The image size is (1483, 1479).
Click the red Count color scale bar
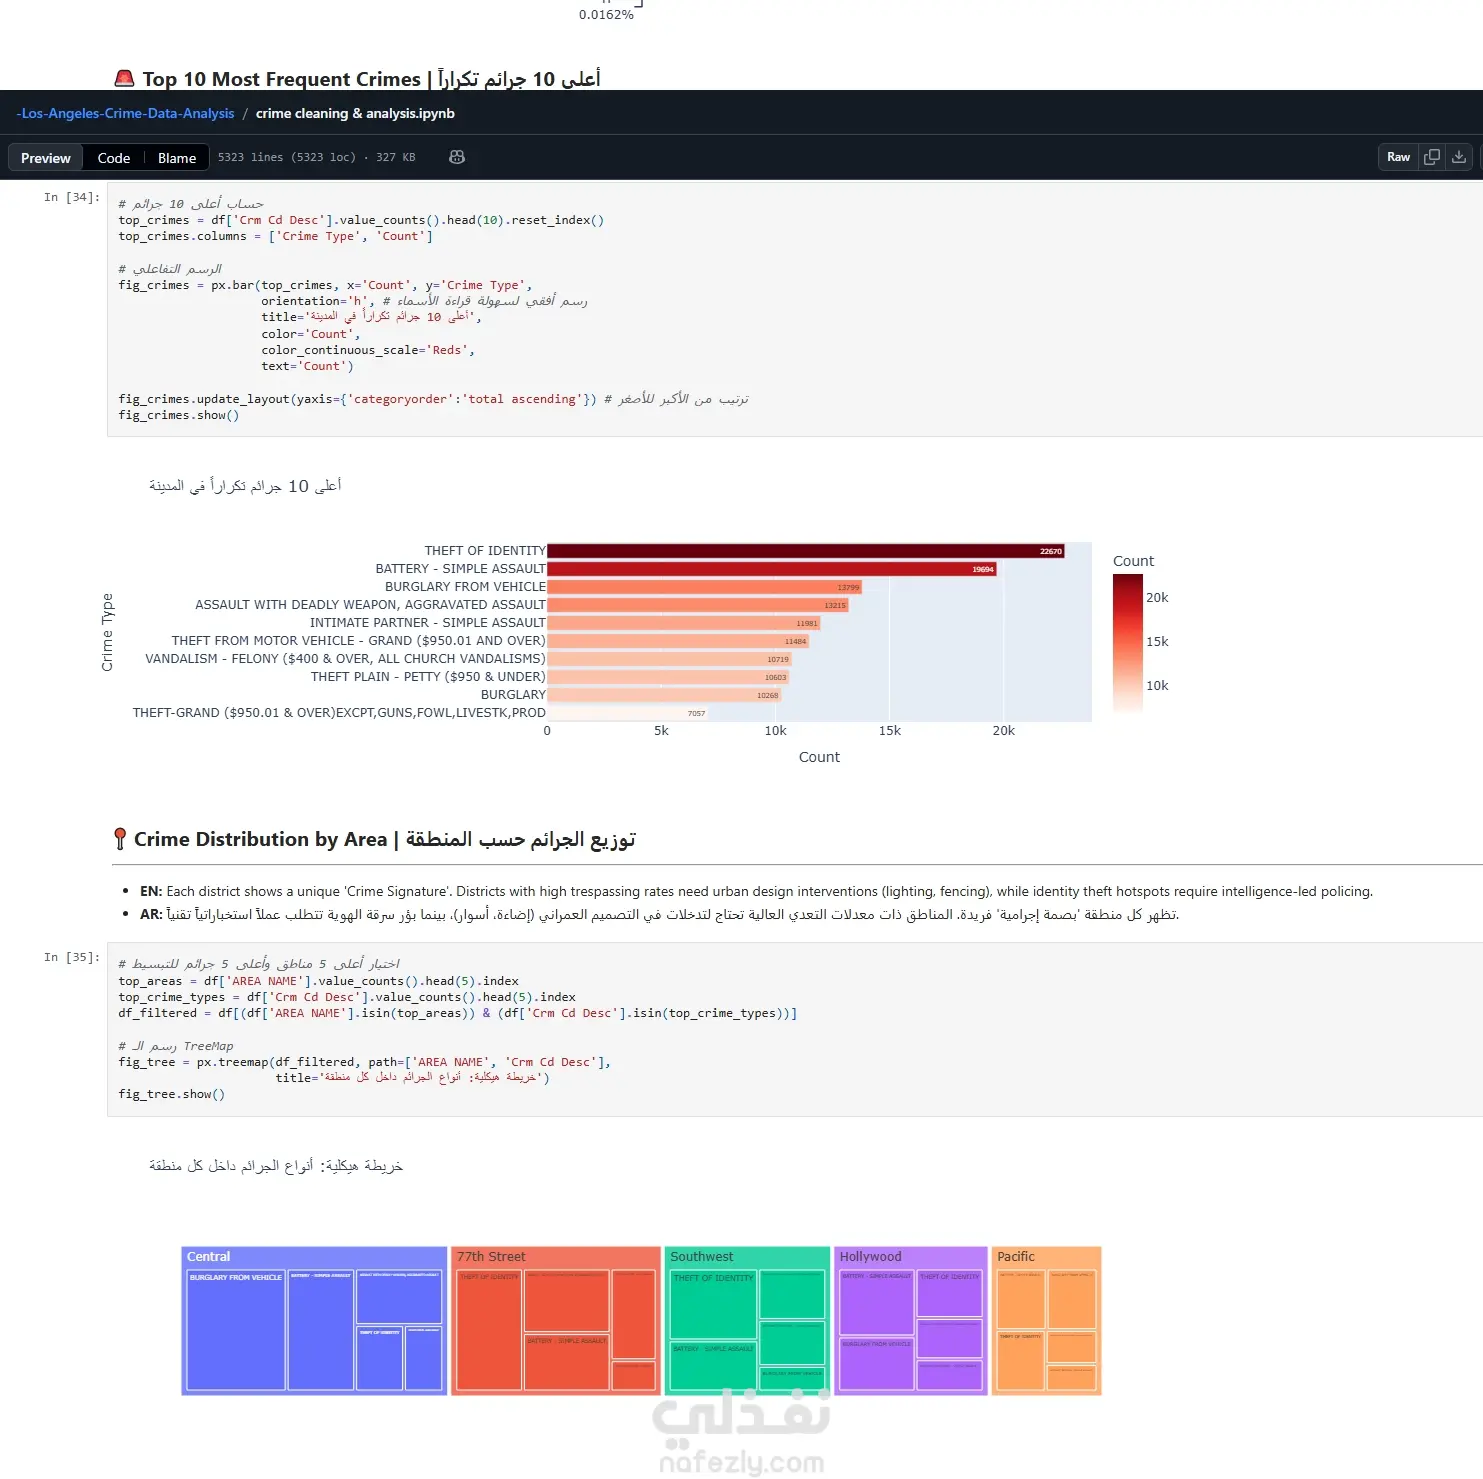pyautogui.click(x=1128, y=644)
